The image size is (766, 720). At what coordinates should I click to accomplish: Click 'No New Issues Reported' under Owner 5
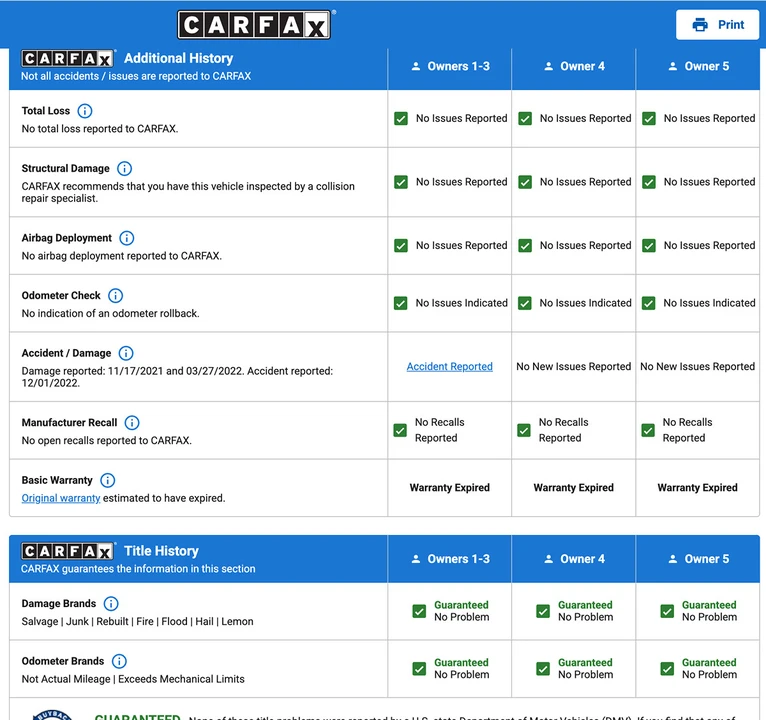(x=698, y=366)
